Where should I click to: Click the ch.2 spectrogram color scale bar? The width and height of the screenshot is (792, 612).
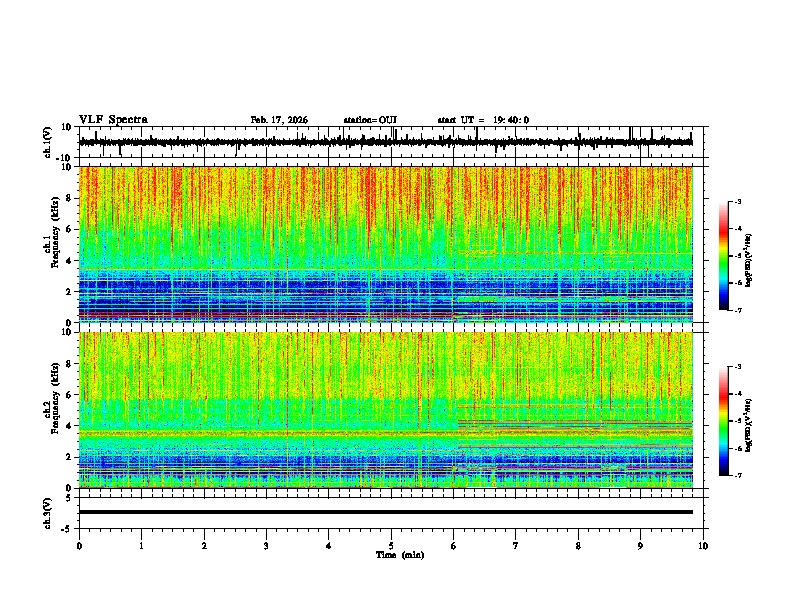coord(723,421)
